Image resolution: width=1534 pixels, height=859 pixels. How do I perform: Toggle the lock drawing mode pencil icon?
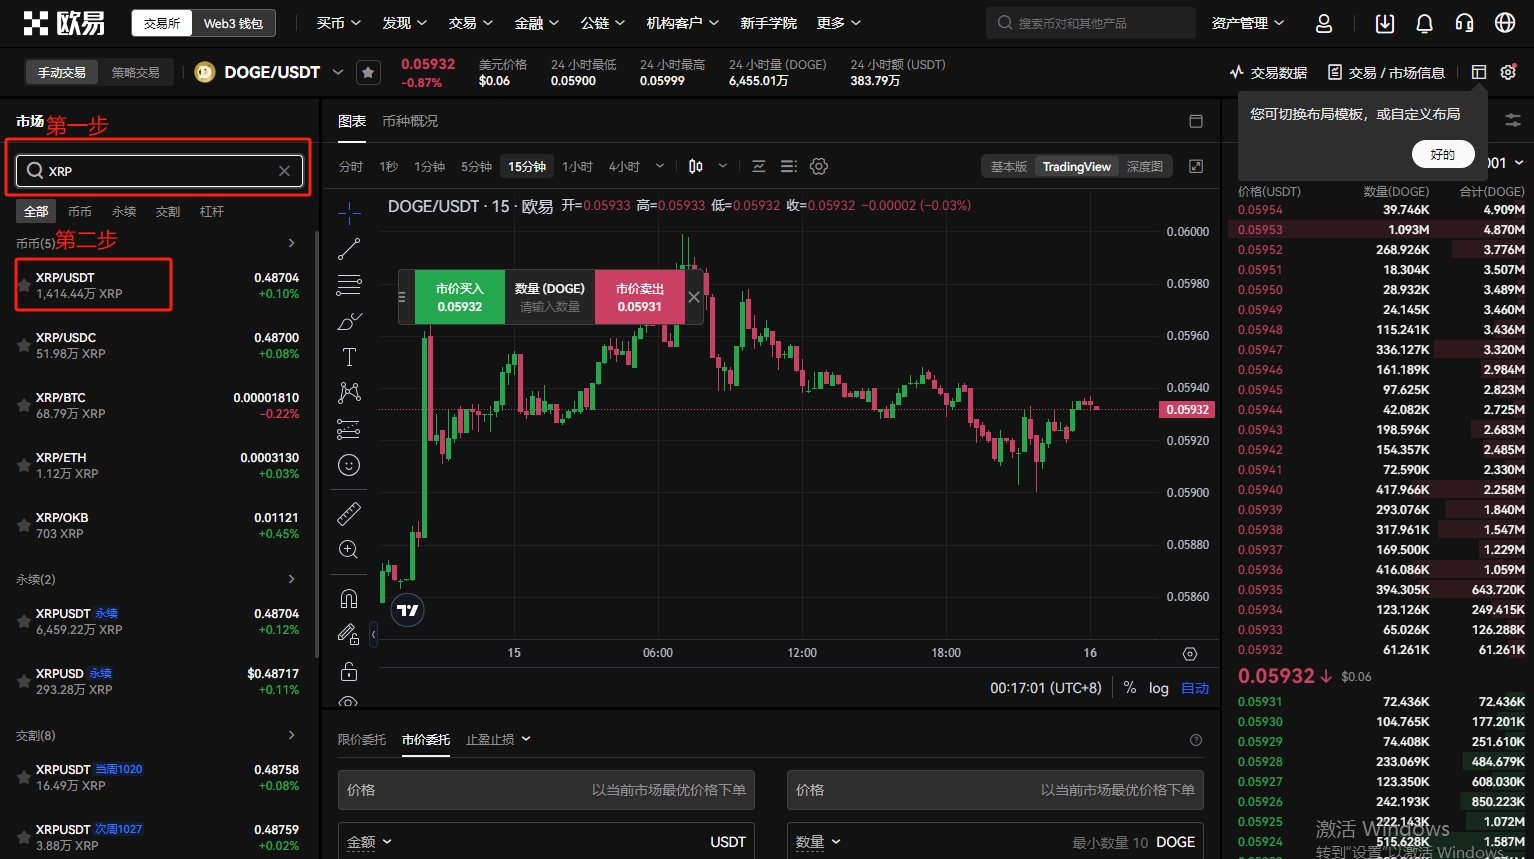[349, 634]
